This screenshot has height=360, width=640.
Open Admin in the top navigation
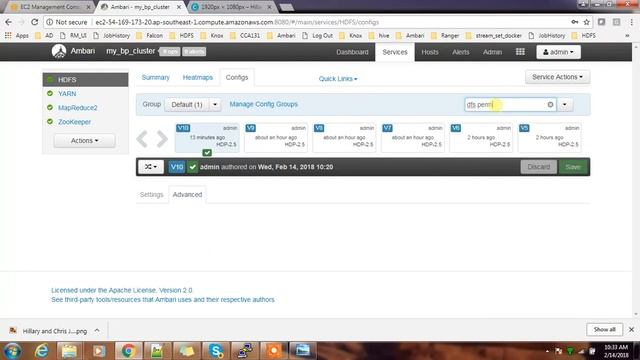[x=492, y=52]
